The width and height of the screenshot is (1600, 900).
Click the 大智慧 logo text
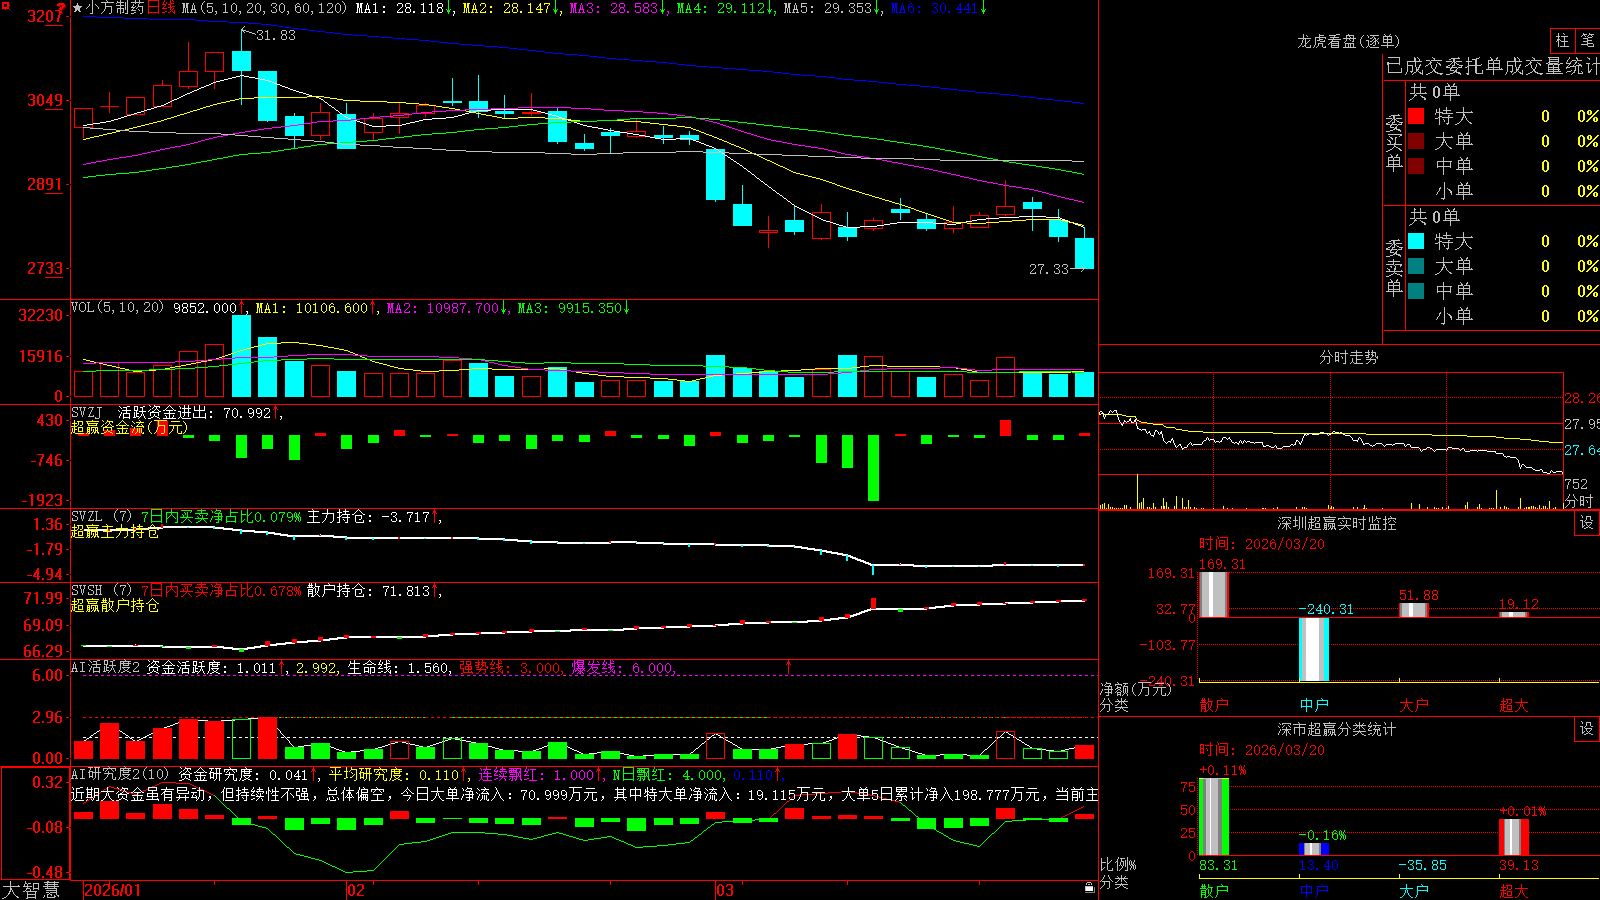(x=31, y=890)
